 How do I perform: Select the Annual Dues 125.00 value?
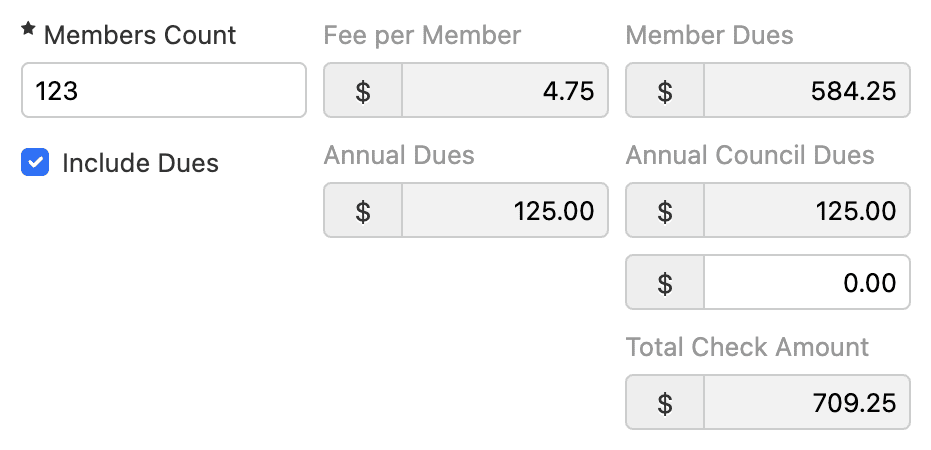coord(505,210)
